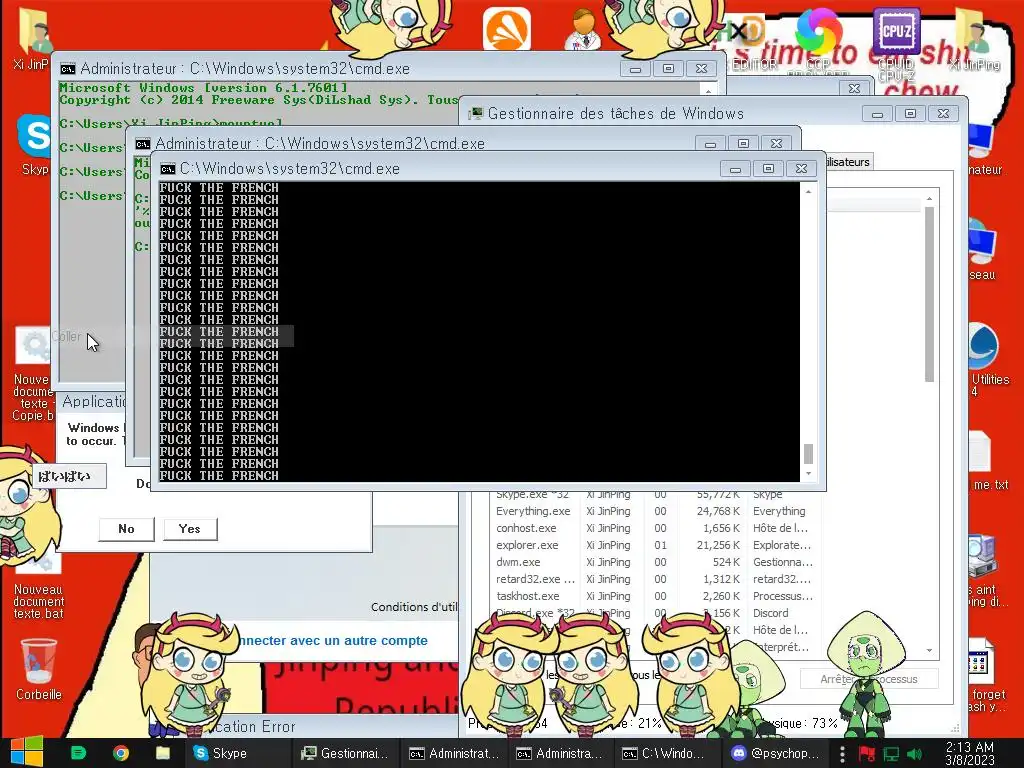
Task: Switch to first Administrateur cmd taskbar button
Action: pyautogui.click(x=454, y=753)
